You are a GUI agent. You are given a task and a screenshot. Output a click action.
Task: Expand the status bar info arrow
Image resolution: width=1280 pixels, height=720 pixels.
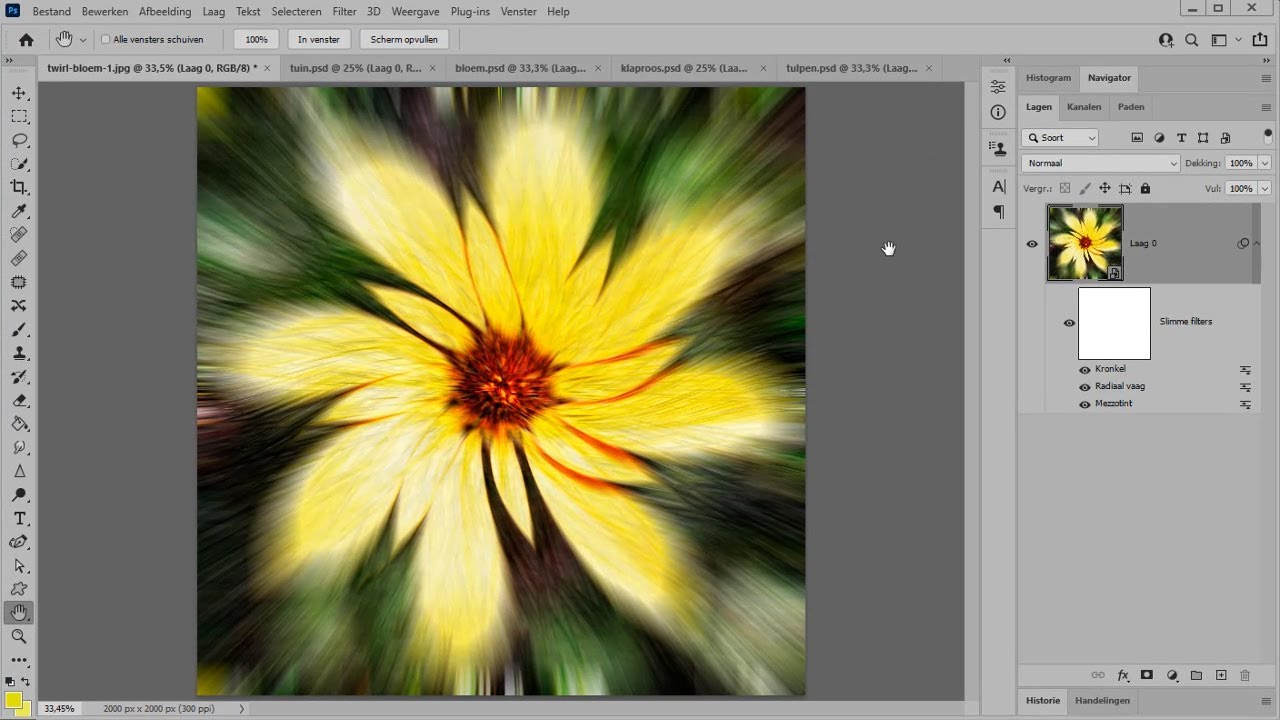[x=241, y=708]
